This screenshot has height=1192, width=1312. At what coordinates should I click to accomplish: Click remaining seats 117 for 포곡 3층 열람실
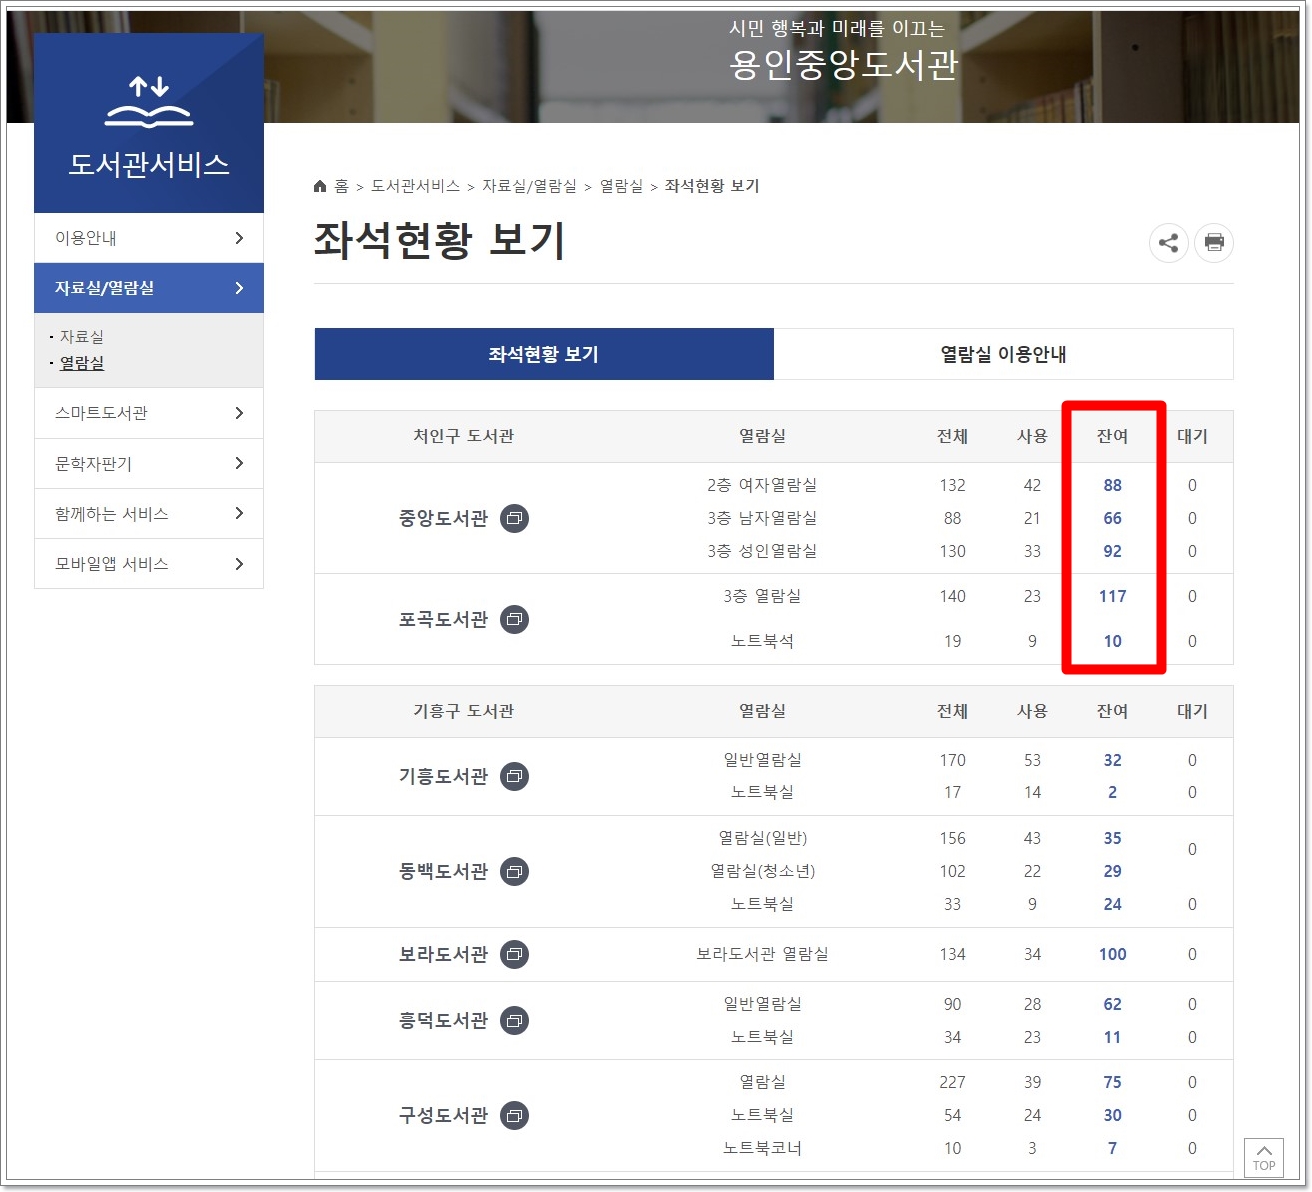[1112, 596]
